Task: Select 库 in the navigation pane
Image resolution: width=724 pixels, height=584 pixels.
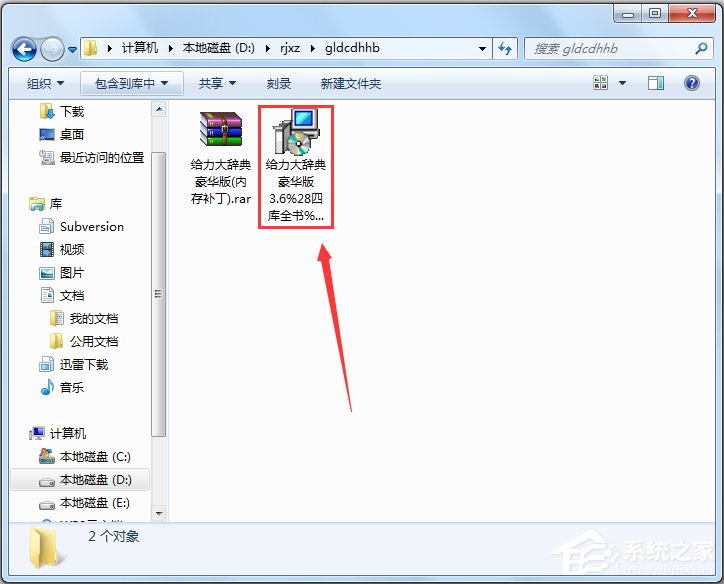Action: [56, 204]
